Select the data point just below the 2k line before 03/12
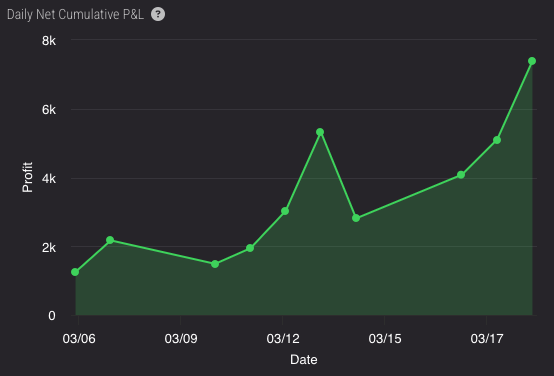This screenshot has width=554, height=376. tap(250, 248)
